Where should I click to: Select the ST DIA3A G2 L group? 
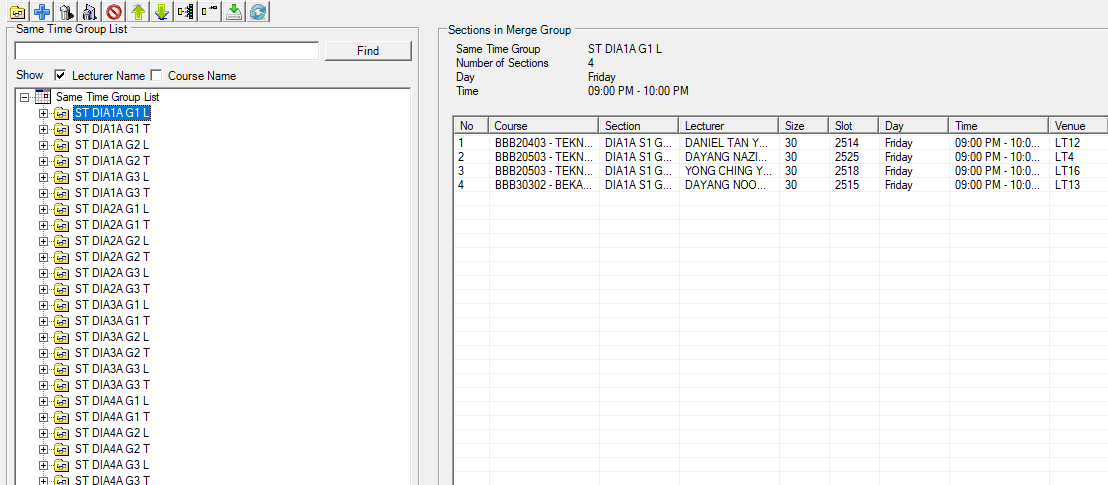coord(112,337)
